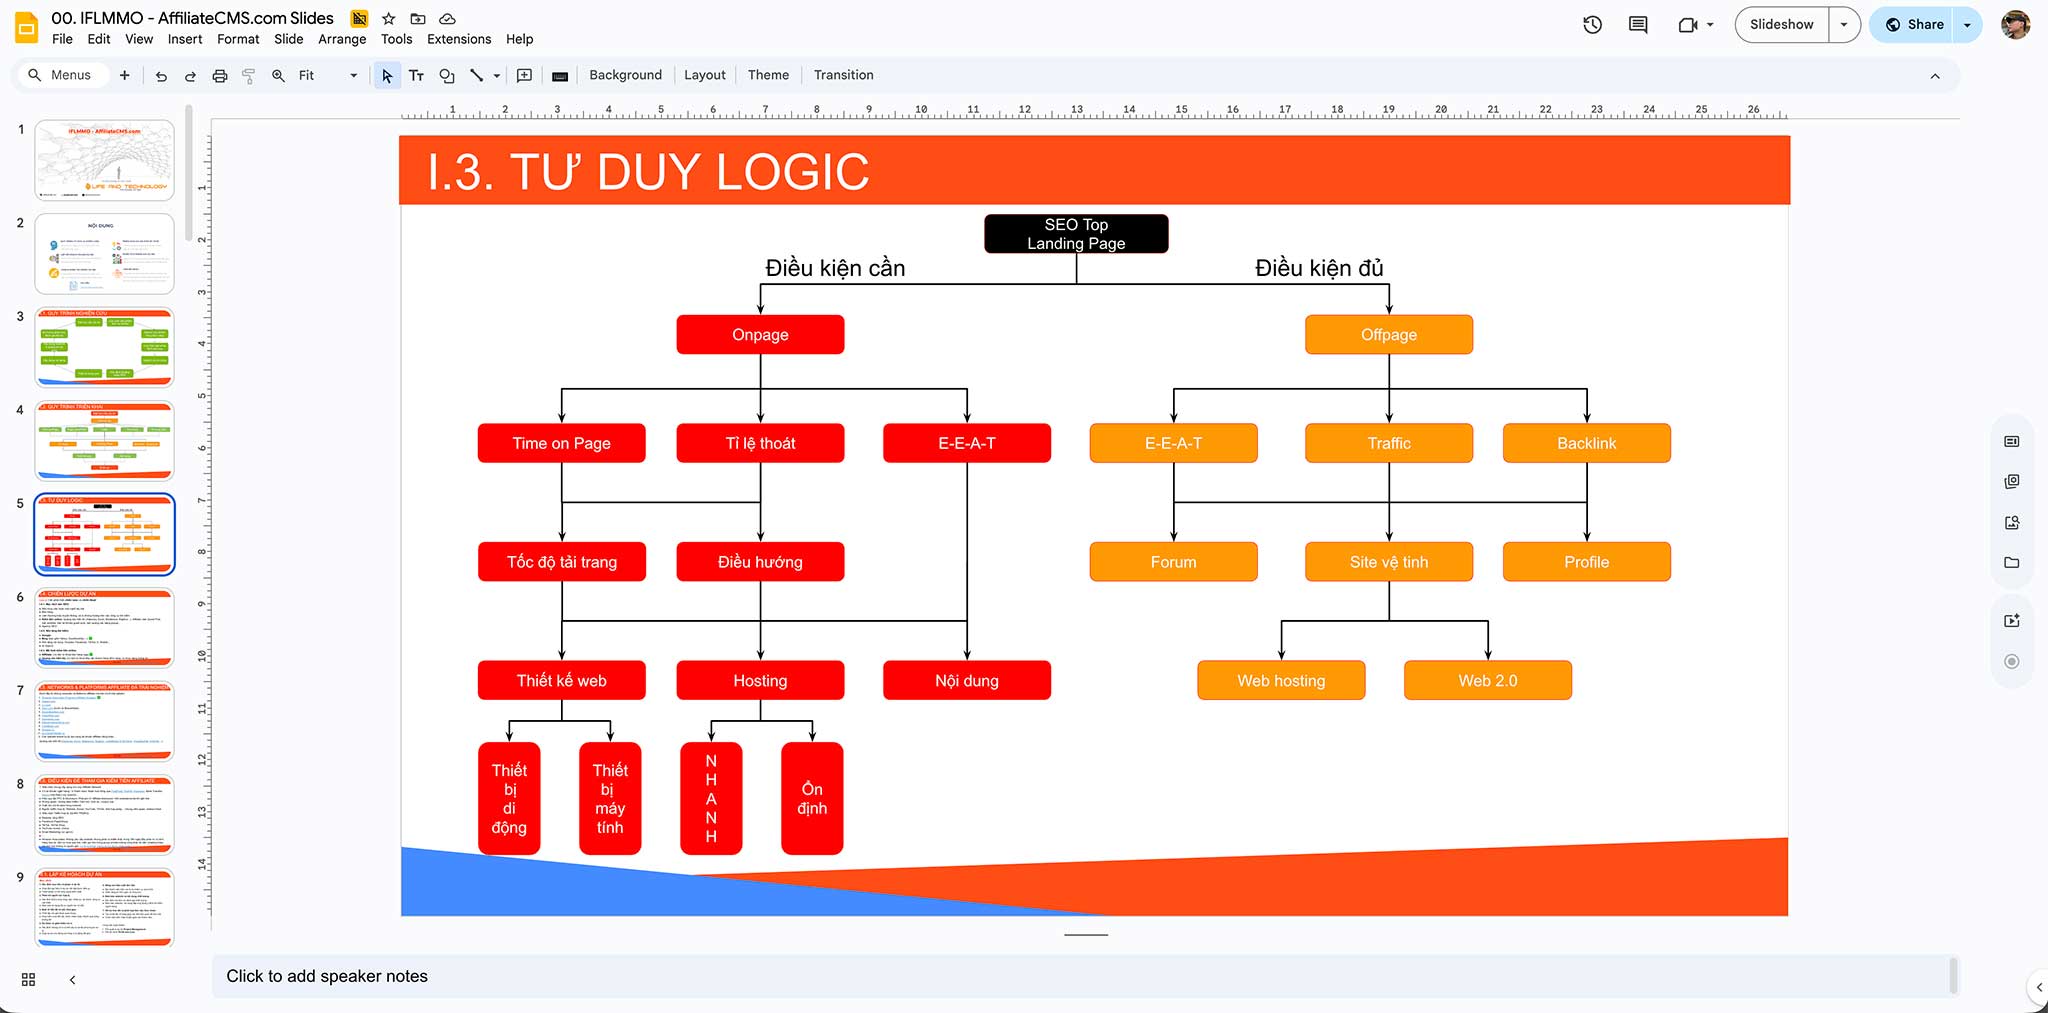Expand side panel chevron at bottom right
The height and width of the screenshot is (1013, 2048).
(x=2039, y=987)
